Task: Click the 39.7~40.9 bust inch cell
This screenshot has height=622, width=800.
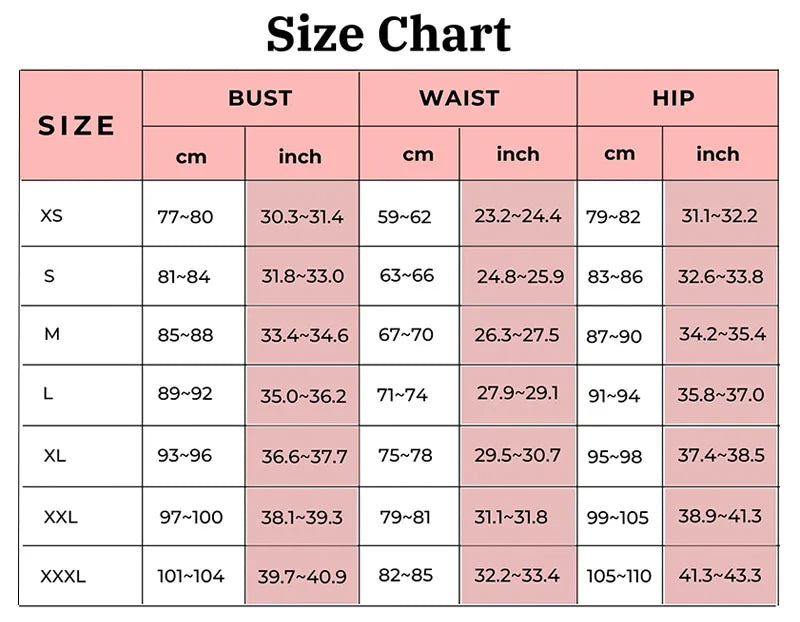Action: click(x=302, y=577)
